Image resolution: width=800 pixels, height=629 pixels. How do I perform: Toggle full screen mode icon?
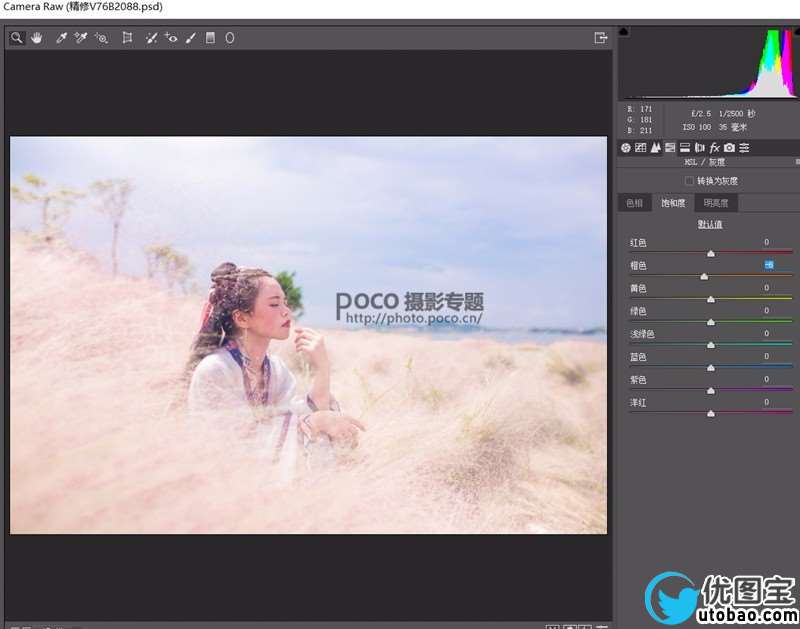(601, 38)
